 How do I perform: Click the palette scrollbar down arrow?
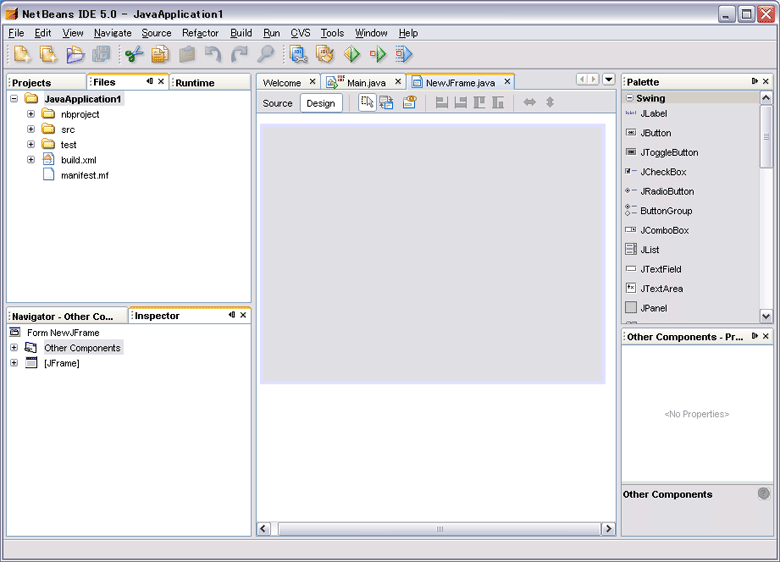766,315
